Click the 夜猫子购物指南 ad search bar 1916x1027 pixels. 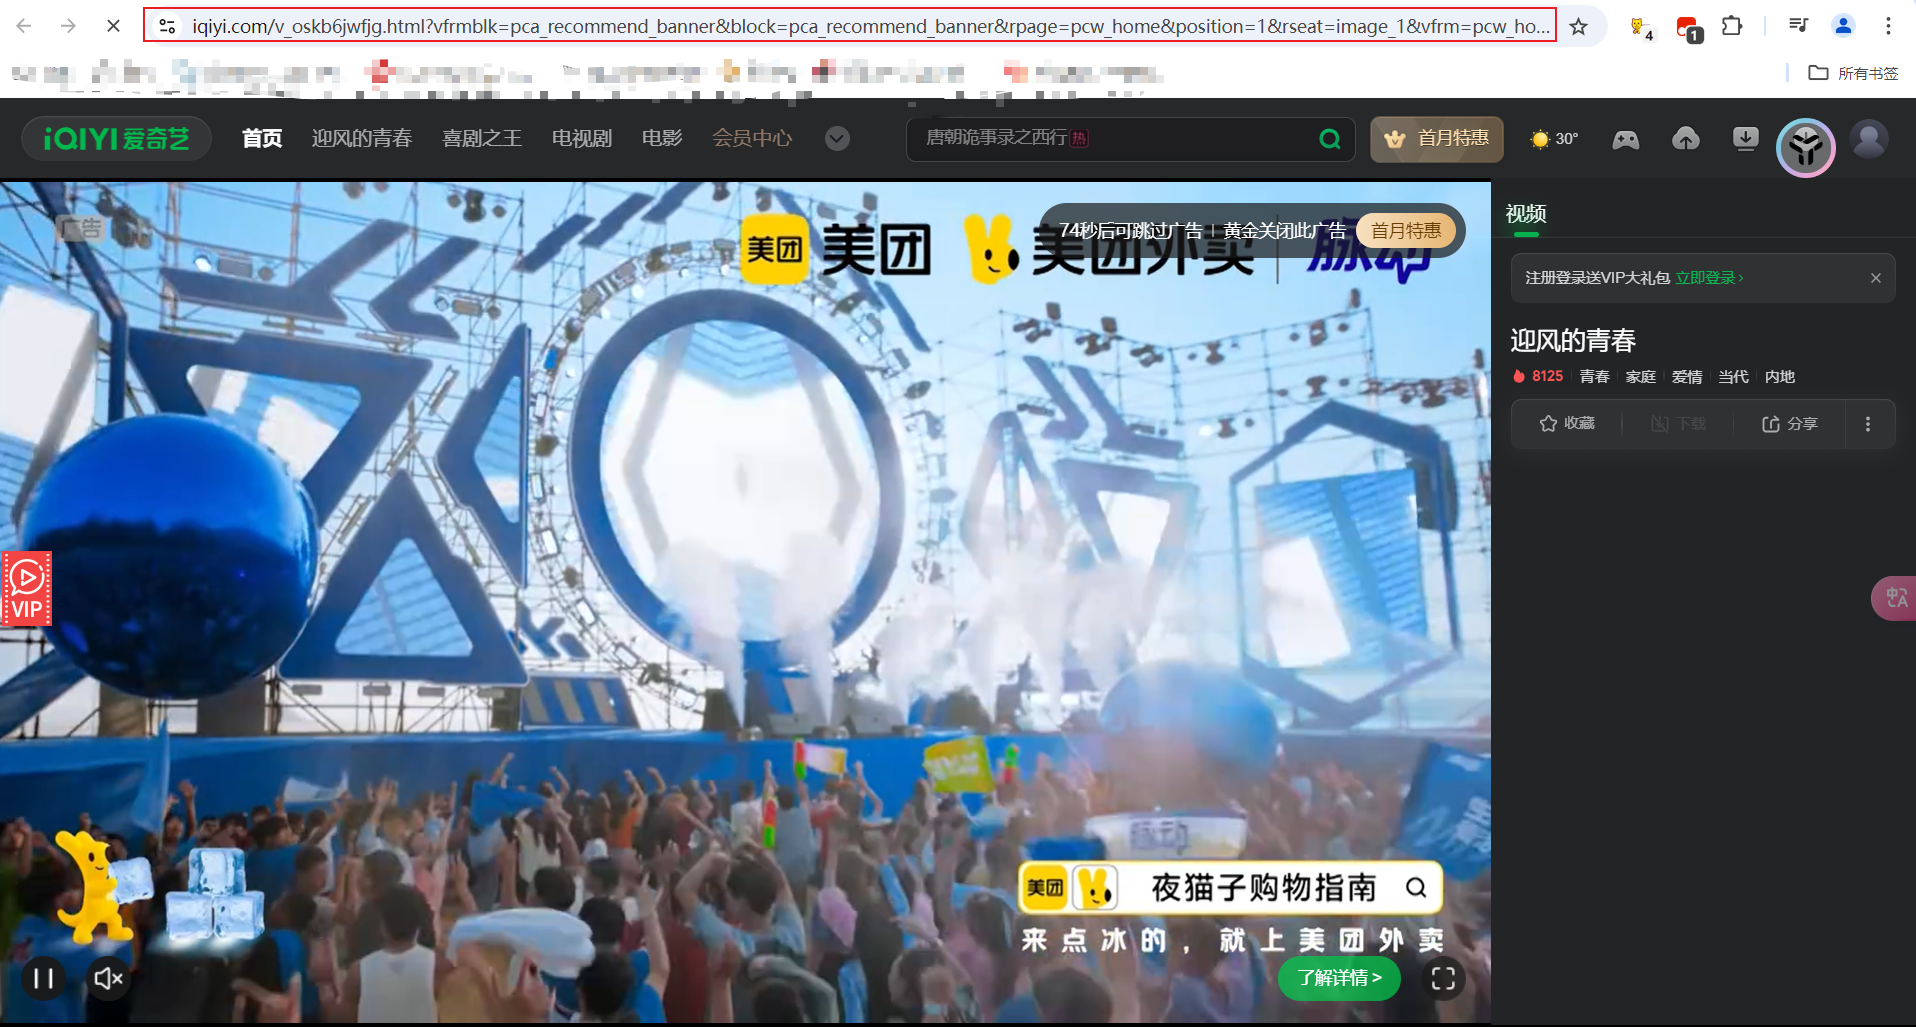(1230, 888)
